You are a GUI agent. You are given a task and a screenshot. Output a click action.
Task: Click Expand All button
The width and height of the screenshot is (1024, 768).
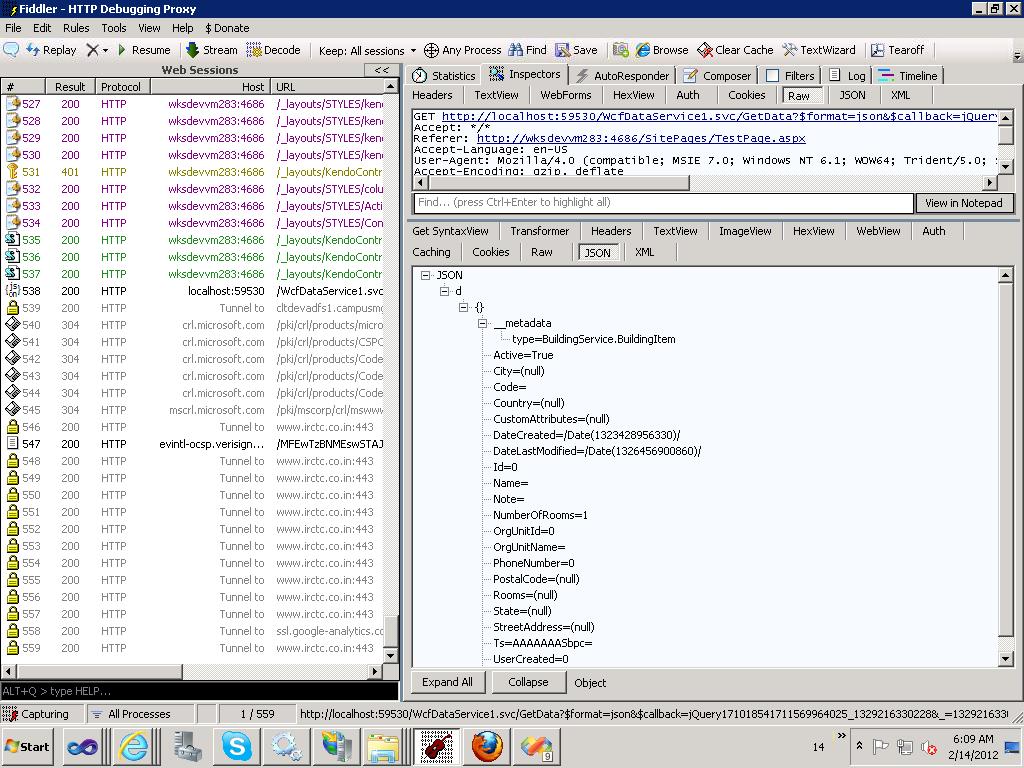(x=447, y=682)
